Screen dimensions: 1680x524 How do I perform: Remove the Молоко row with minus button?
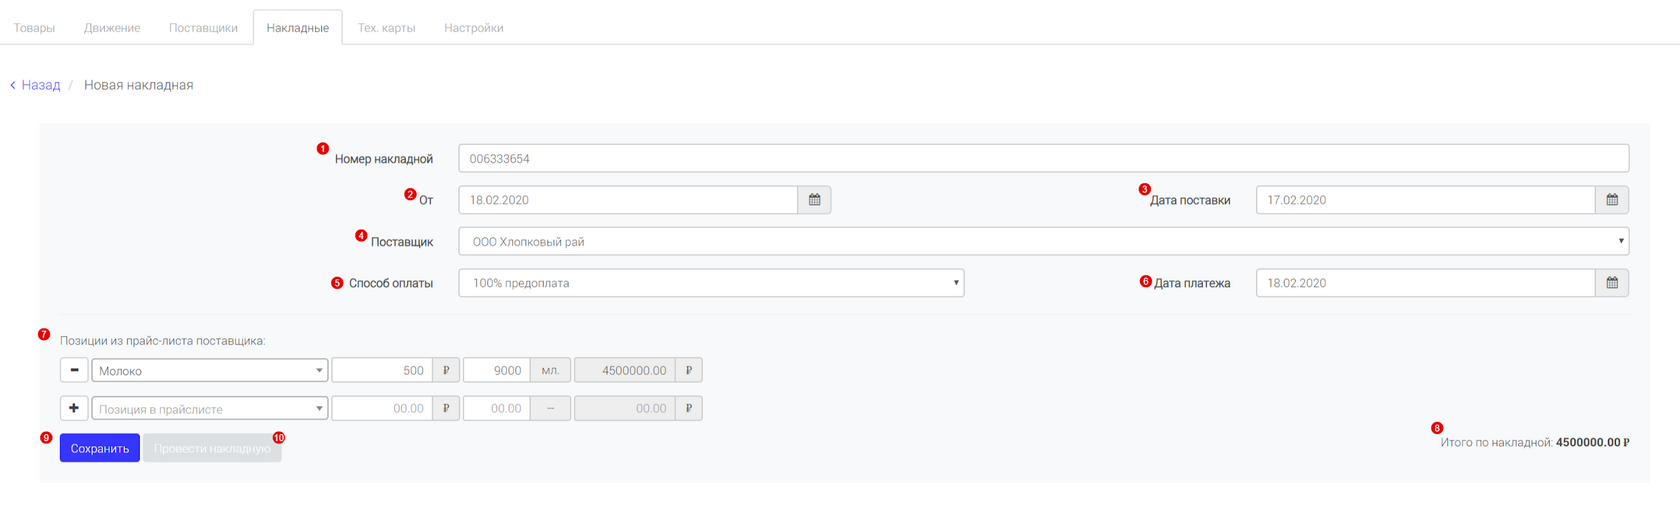(74, 370)
